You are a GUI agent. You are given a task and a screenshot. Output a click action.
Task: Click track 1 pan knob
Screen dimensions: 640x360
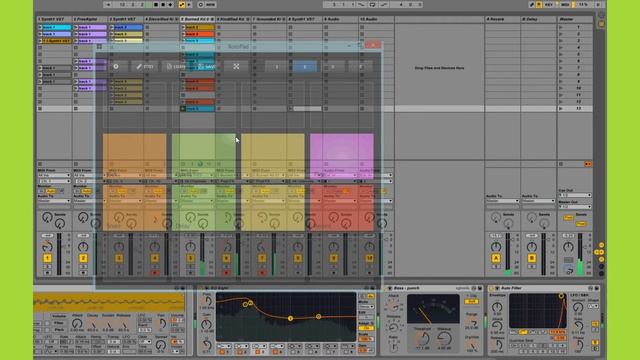pyautogui.click(x=47, y=246)
